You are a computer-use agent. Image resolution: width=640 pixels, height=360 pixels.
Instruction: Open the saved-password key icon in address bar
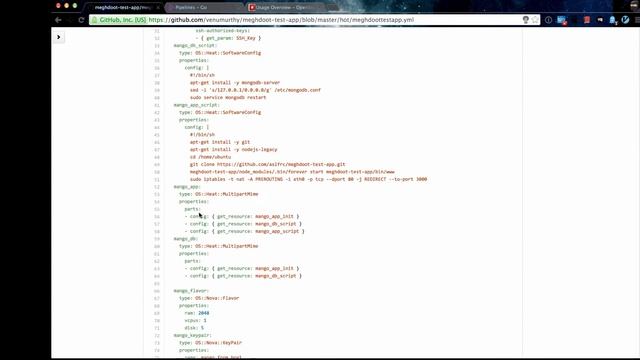pos(526,20)
